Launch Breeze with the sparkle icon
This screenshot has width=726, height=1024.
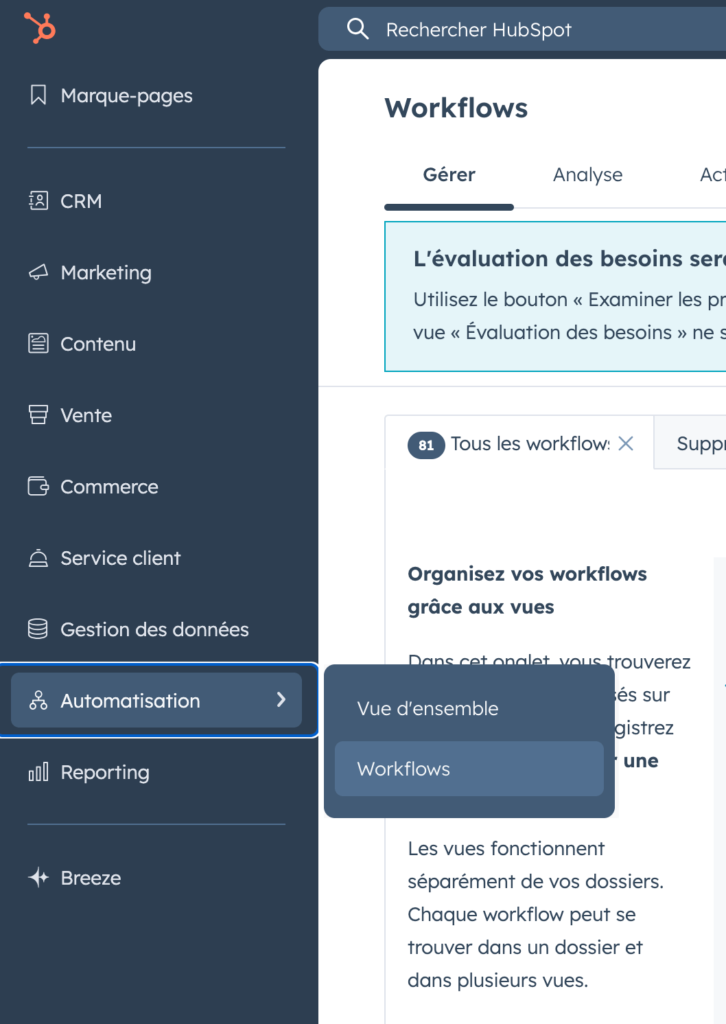pos(39,878)
